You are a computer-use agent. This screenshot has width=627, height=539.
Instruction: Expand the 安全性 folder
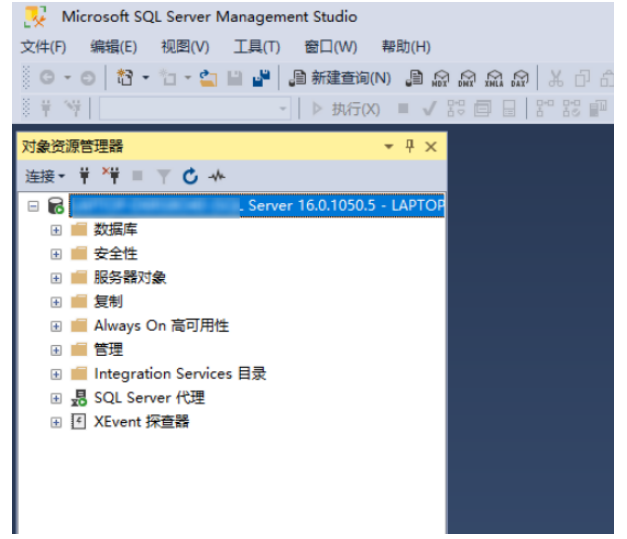(x=56, y=254)
